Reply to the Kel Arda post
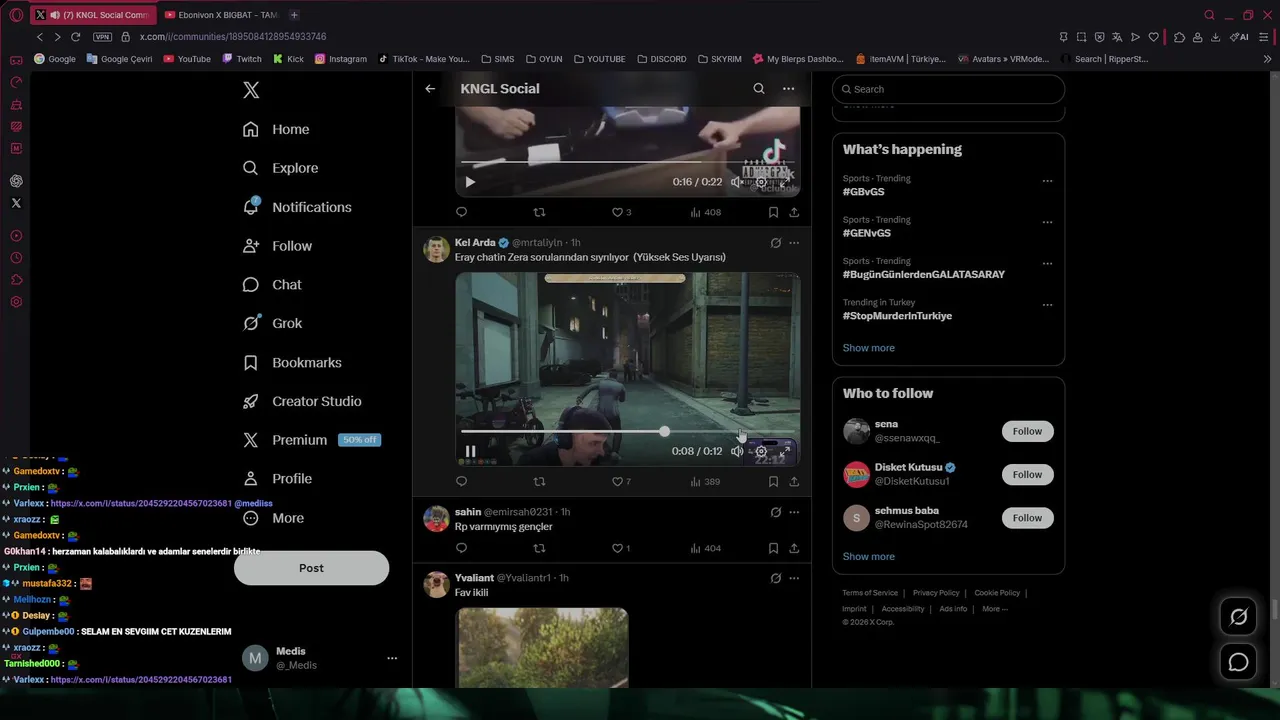 point(461,482)
